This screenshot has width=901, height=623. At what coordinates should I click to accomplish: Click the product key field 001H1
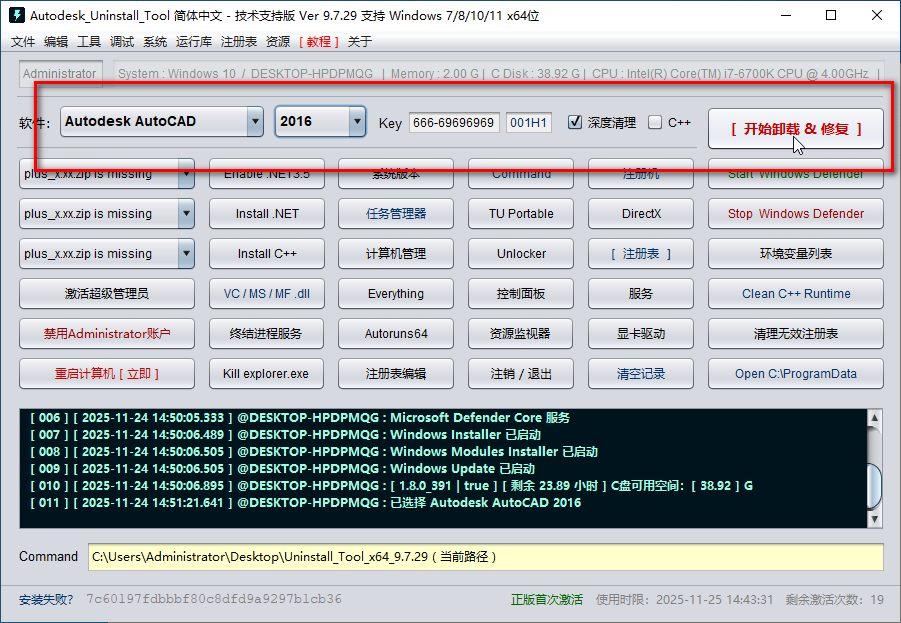tap(528, 122)
